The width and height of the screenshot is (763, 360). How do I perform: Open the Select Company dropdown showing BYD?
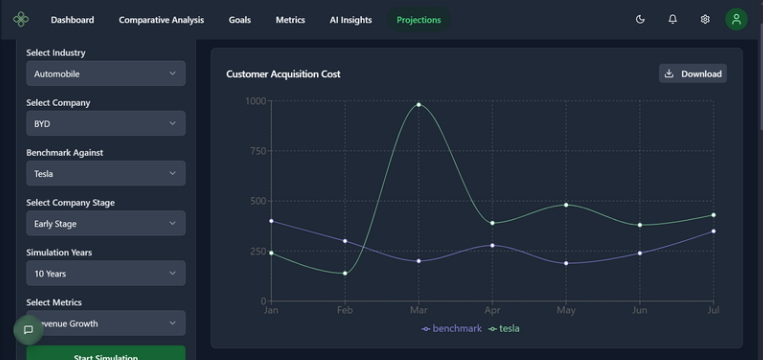point(106,124)
